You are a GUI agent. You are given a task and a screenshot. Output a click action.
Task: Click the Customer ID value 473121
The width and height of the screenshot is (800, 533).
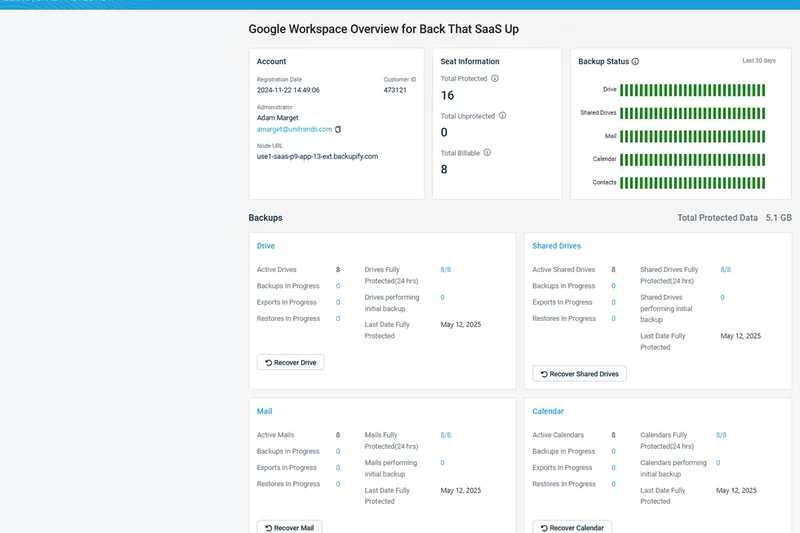coord(395,90)
